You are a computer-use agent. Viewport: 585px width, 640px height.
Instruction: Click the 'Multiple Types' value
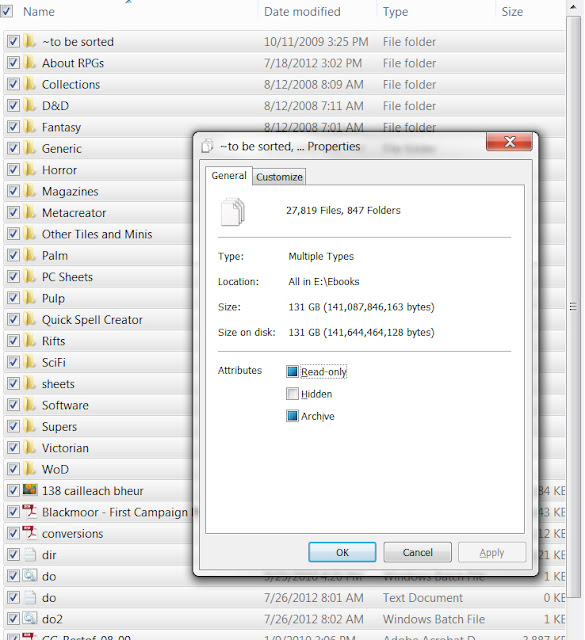coord(321,256)
